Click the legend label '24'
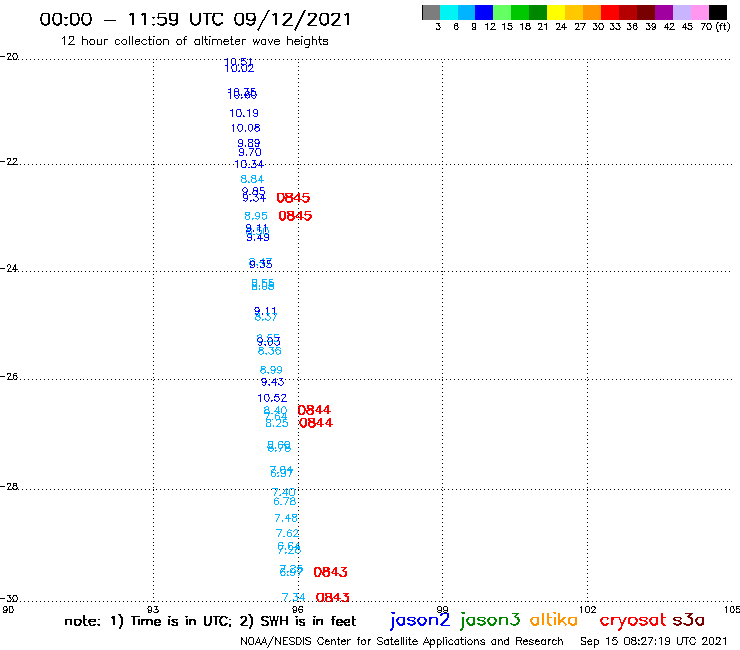The width and height of the screenshot is (740, 650). (x=561, y=27)
